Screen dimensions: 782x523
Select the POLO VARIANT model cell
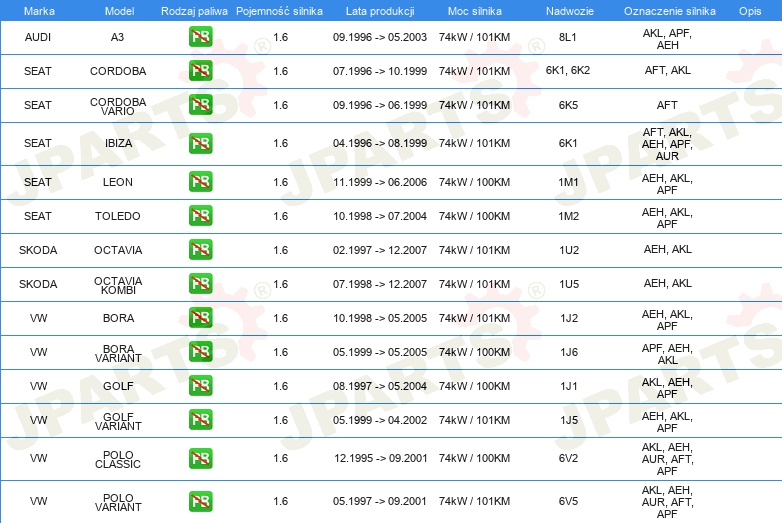118,502
